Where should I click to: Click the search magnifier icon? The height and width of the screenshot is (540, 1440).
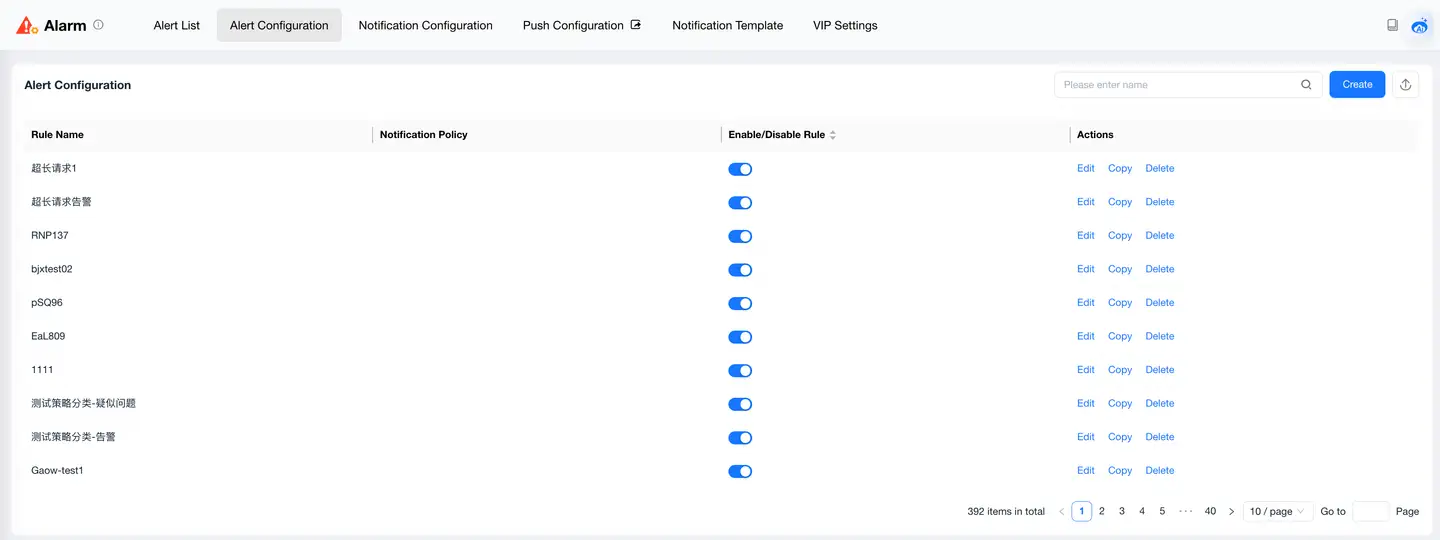click(x=1306, y=85)
